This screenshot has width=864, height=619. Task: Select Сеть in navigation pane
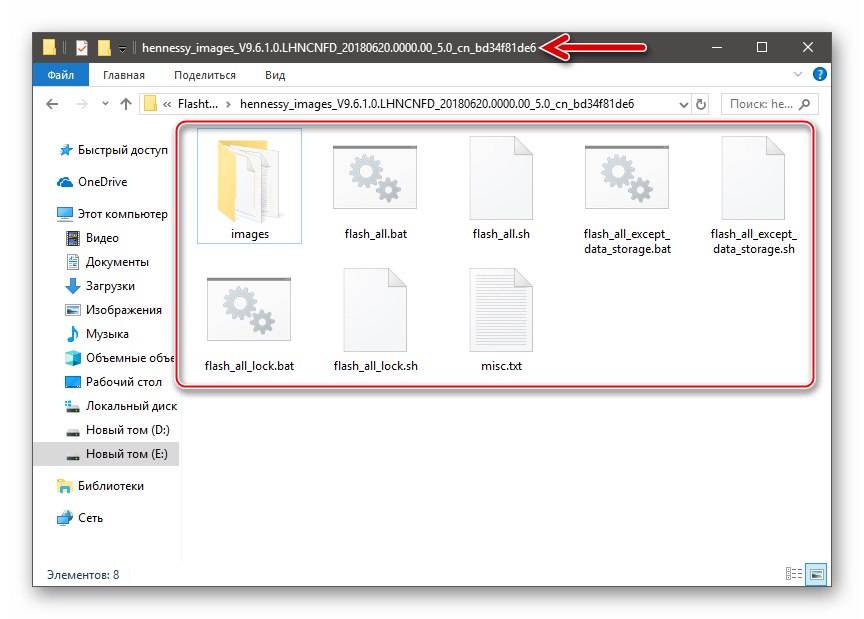point(80,518)
